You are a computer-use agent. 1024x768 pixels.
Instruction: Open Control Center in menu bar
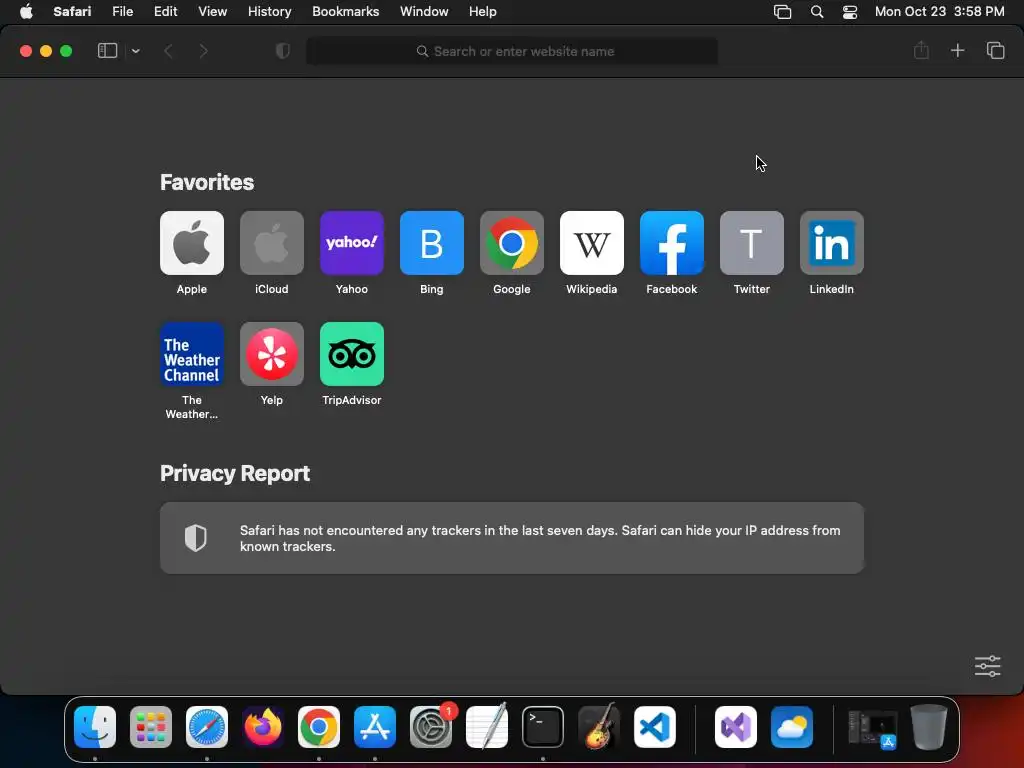pyautogui.click(x=850, y=12)
